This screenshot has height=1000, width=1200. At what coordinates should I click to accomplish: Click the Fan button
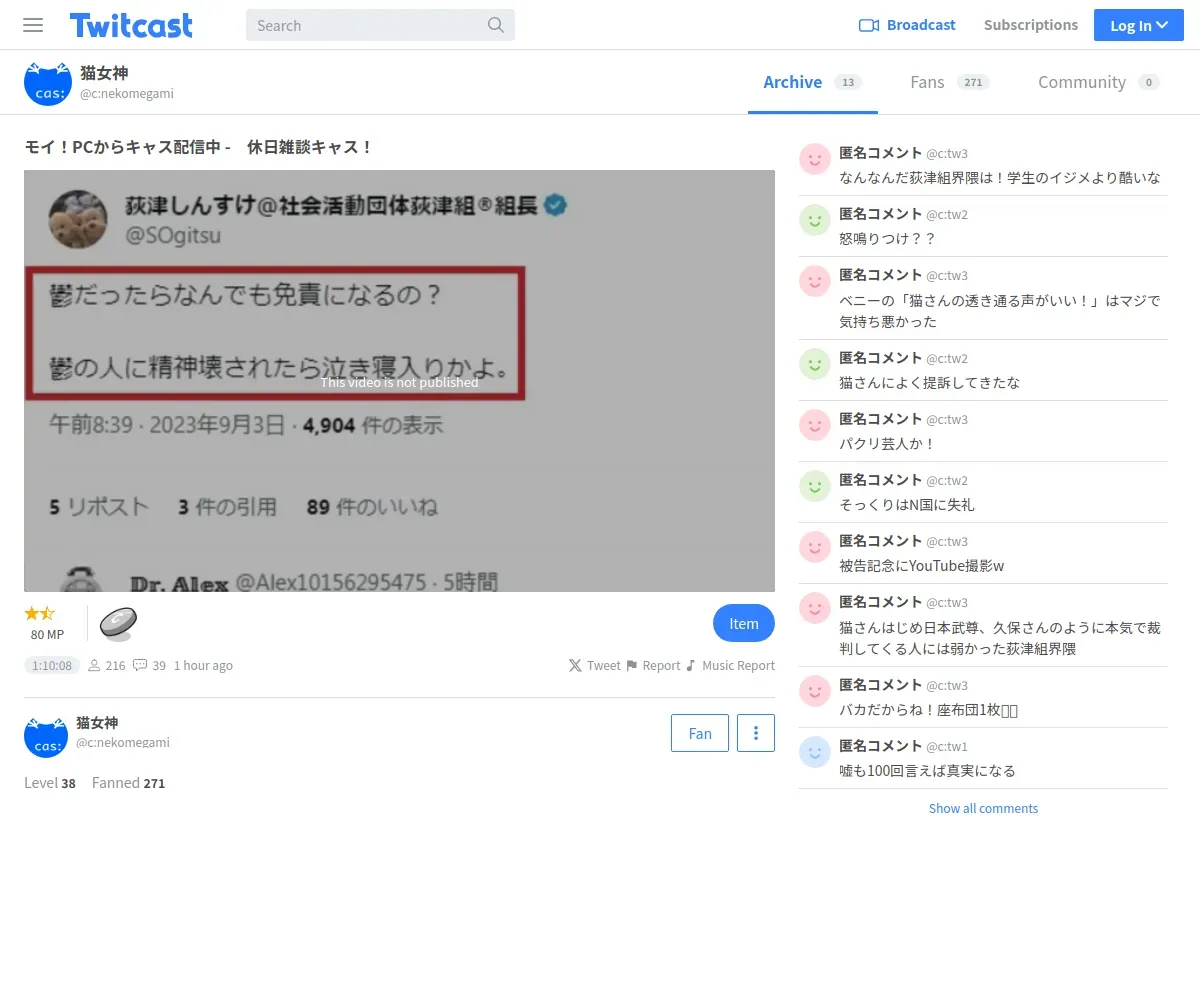pyautogui.click(x=700, y=733)
